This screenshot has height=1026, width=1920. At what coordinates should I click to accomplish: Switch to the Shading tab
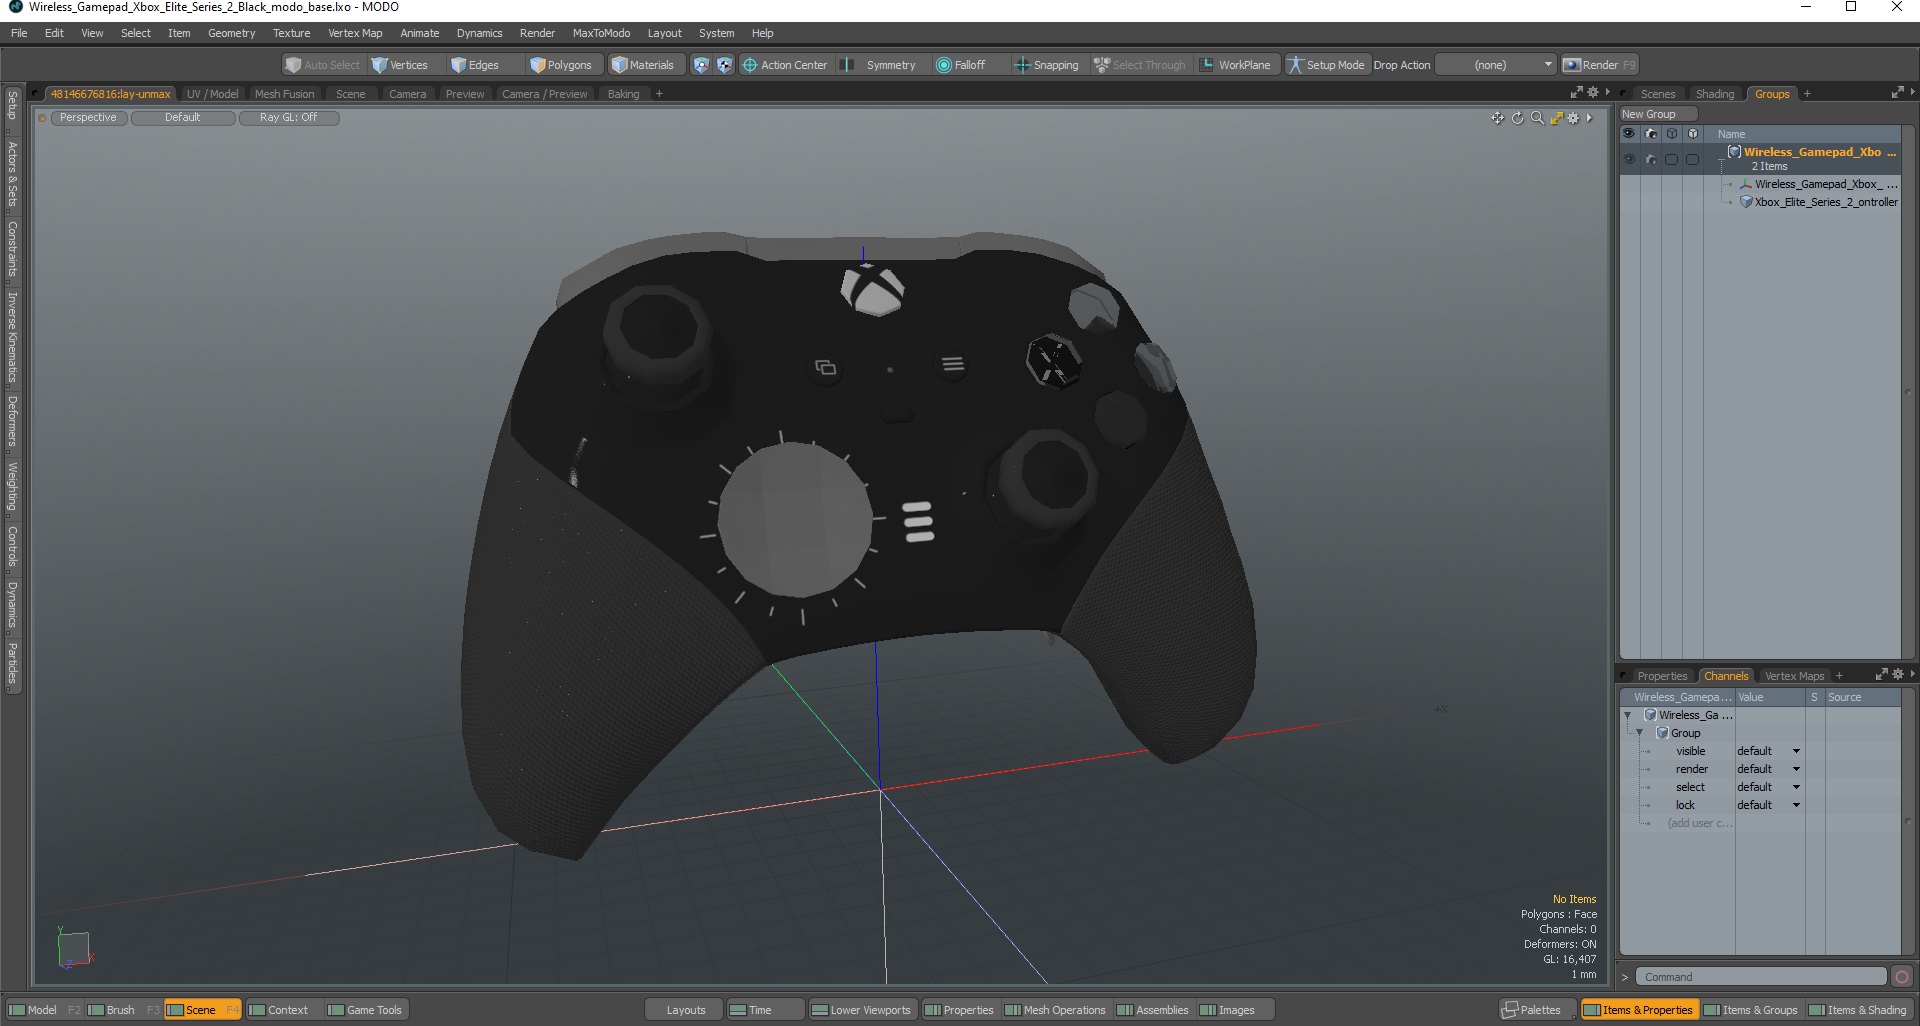tap(1714, 94)
